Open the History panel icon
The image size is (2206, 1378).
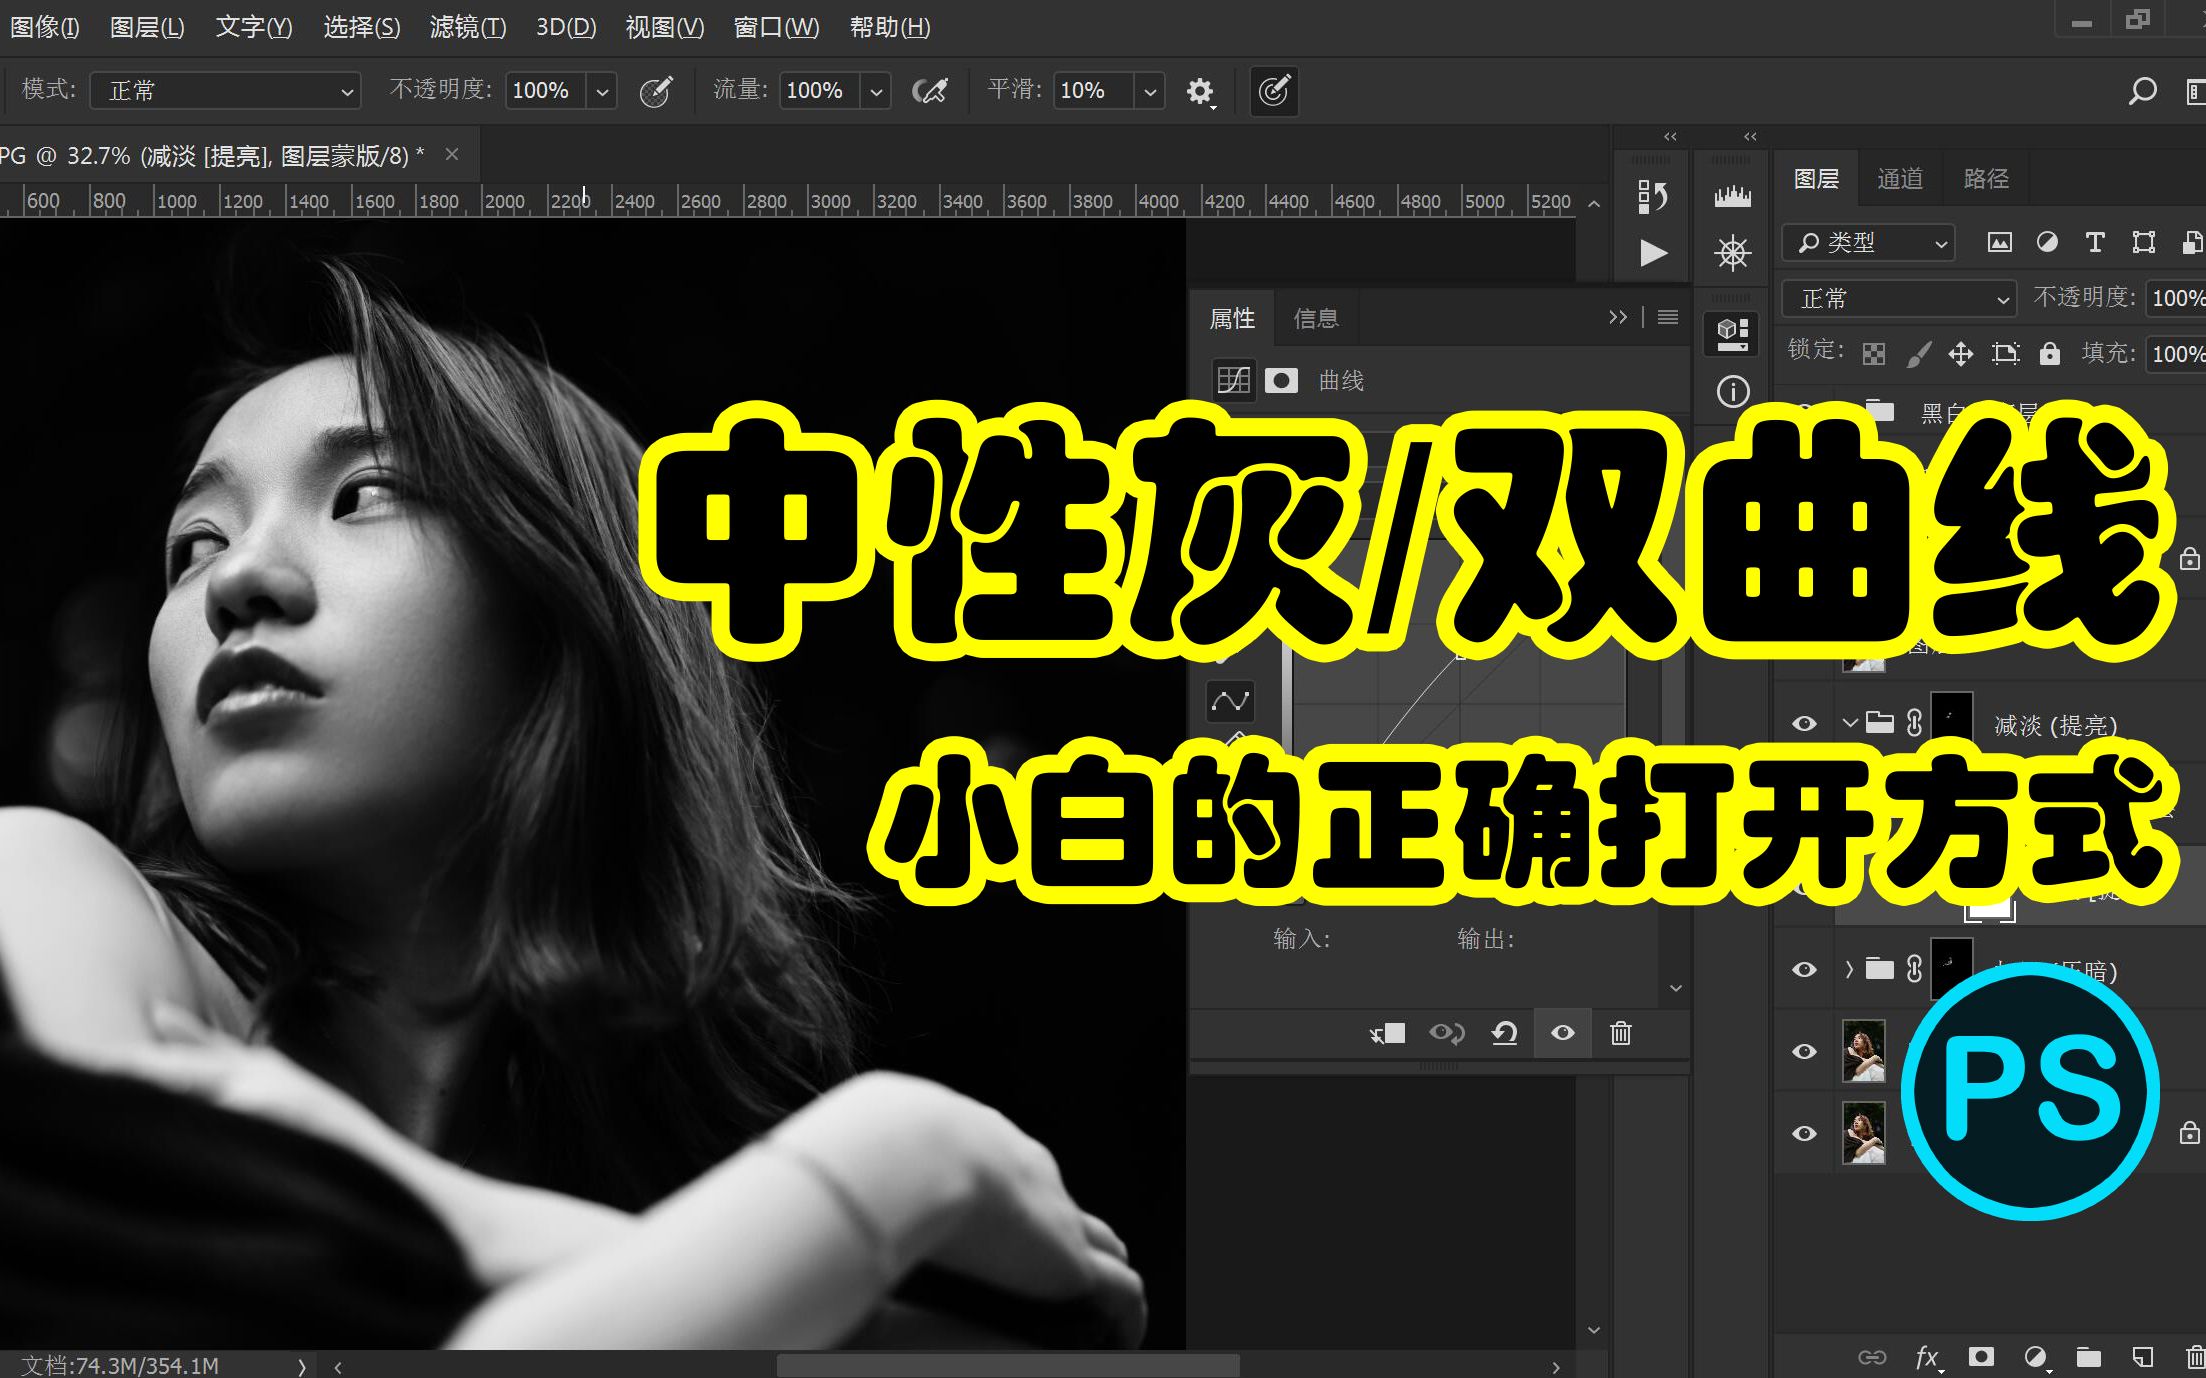pyautogui.click(x=1652, y=196)
